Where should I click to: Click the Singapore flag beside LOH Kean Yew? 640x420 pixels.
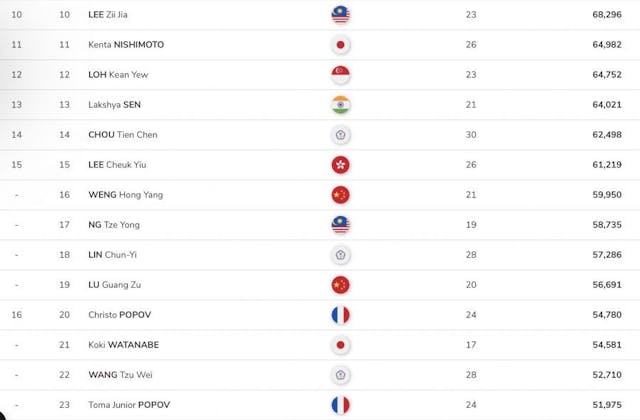pyautogui.click(x=340, y=75)
